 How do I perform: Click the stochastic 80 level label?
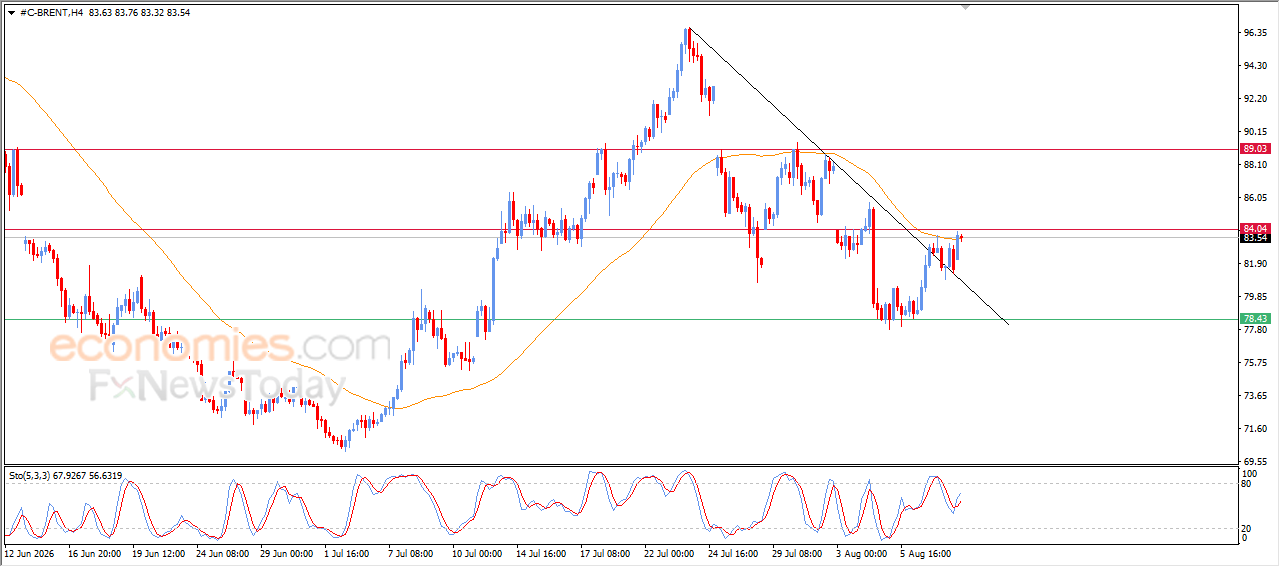tap(1247, 484)
